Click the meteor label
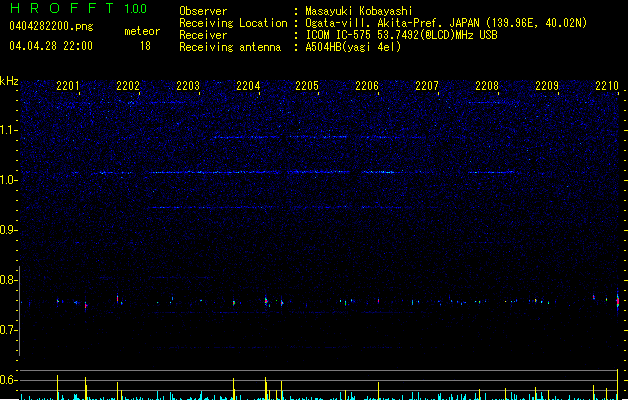Screen dimensions: 629x400 (x=142, y=31)
